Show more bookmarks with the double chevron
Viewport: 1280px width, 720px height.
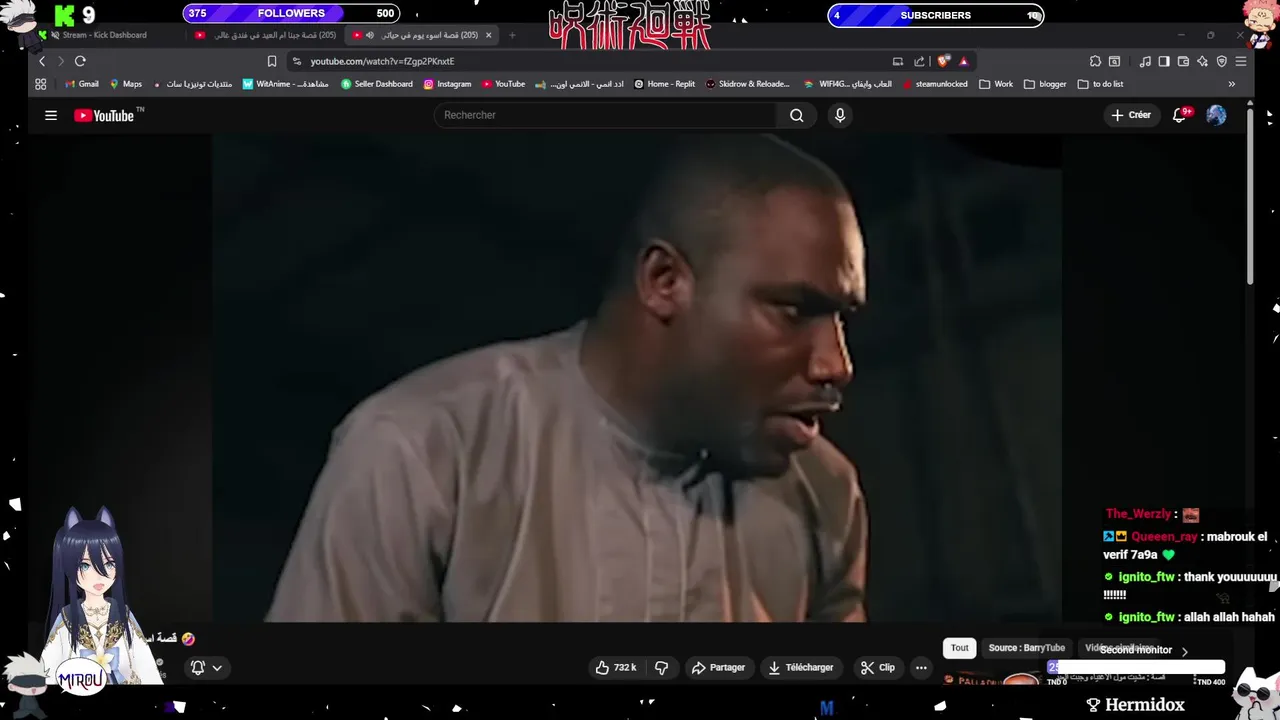(x=1231, y=84)
